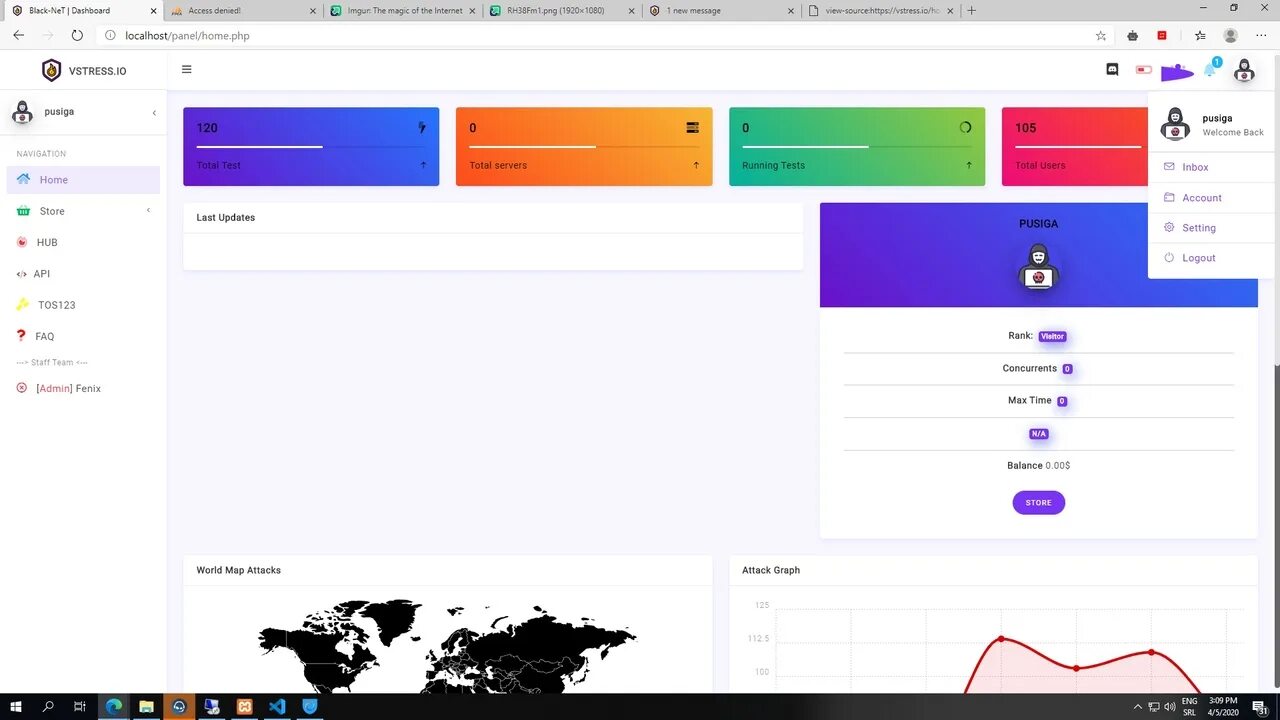1280x720 pixels.
Task: Click the HUB red circle icon
Action: click(22, 242)
